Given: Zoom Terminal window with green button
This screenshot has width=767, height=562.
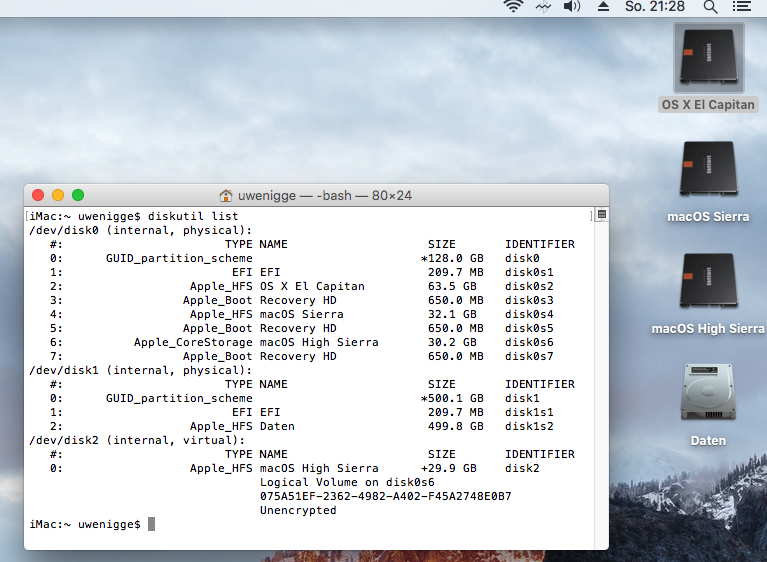Looking at the screenshot, I should click(x=78, y=195).
